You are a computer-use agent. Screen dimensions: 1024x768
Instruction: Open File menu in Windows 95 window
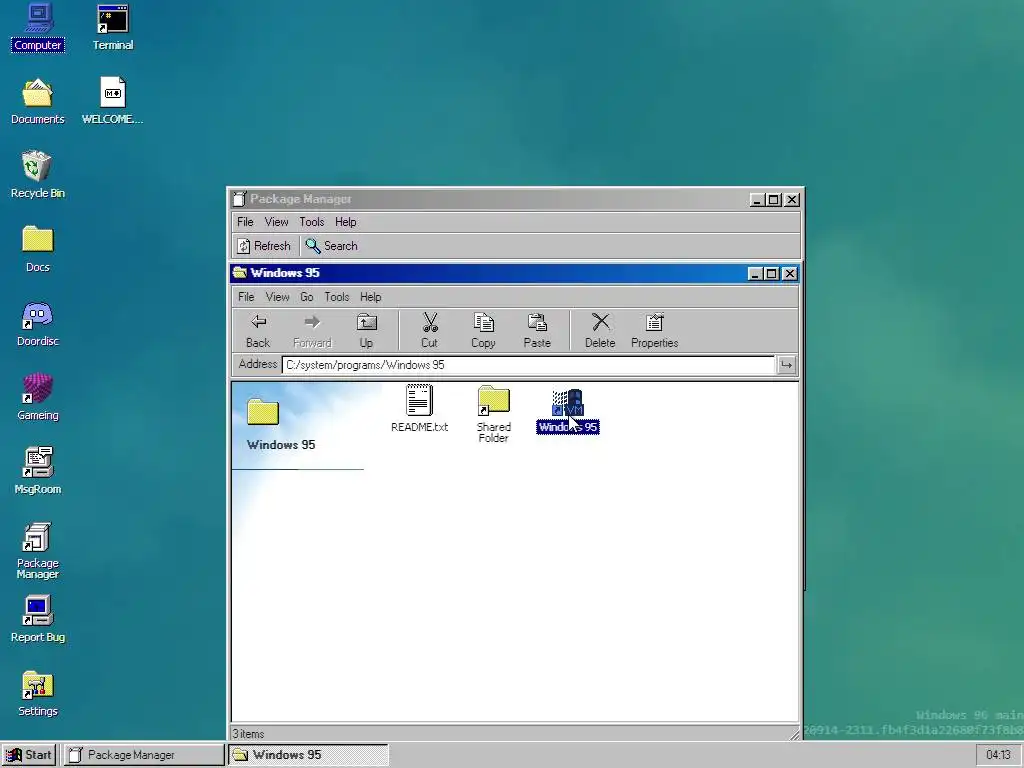point(246,296)
